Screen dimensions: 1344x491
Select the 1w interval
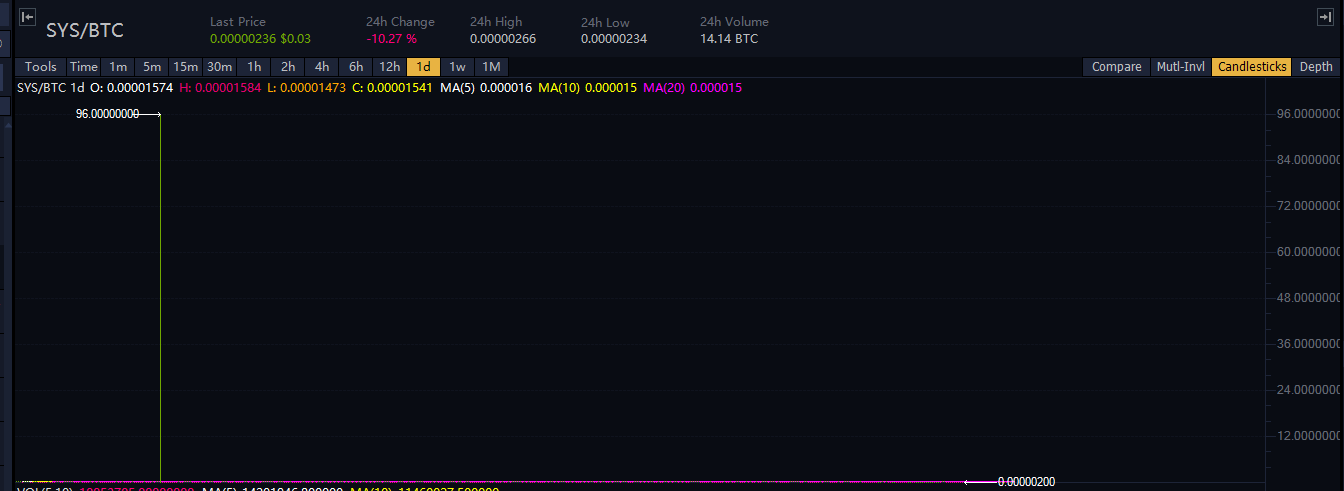click(457, 67)
